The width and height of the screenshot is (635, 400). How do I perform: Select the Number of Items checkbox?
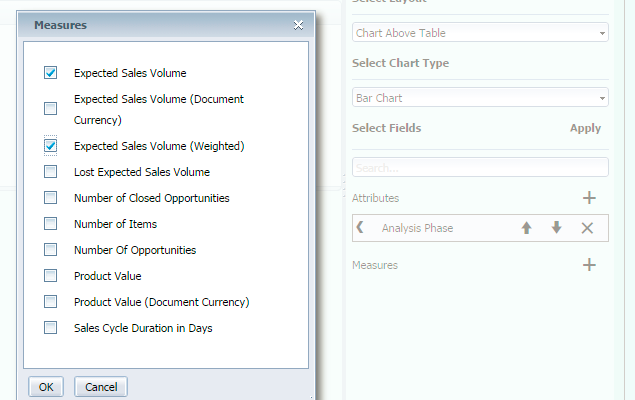[x=50, y=224]
